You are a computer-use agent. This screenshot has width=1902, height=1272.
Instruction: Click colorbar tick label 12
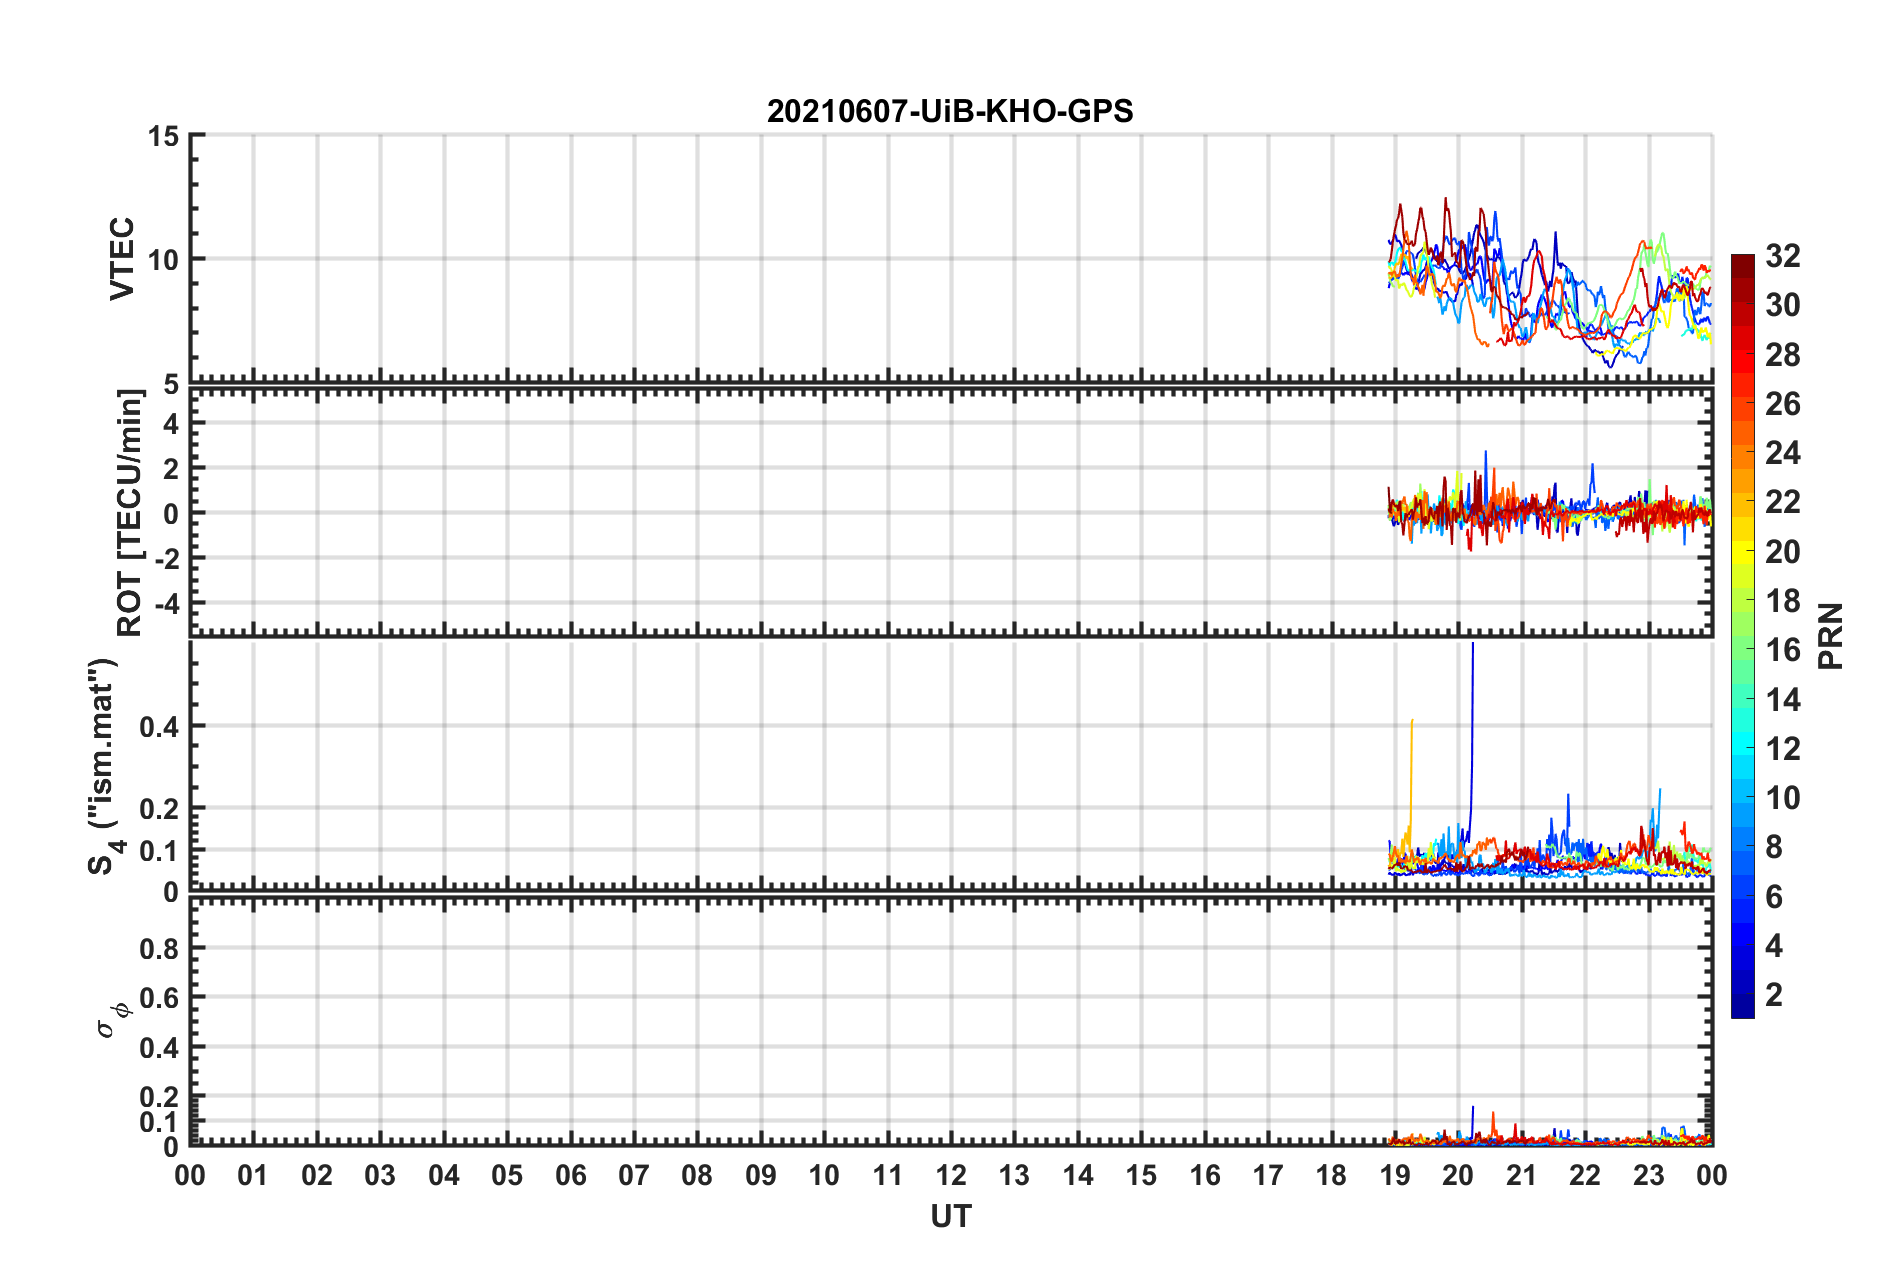pos(1783,749)
